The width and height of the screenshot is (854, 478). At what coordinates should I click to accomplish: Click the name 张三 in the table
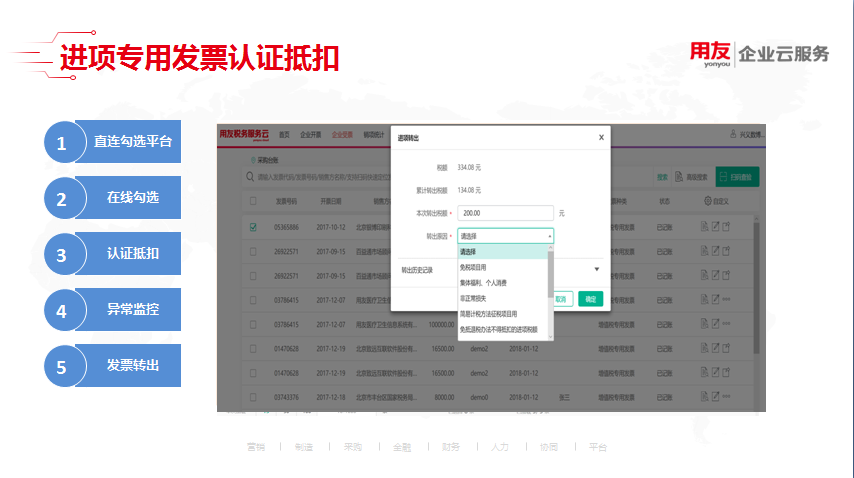click(564, 397)
